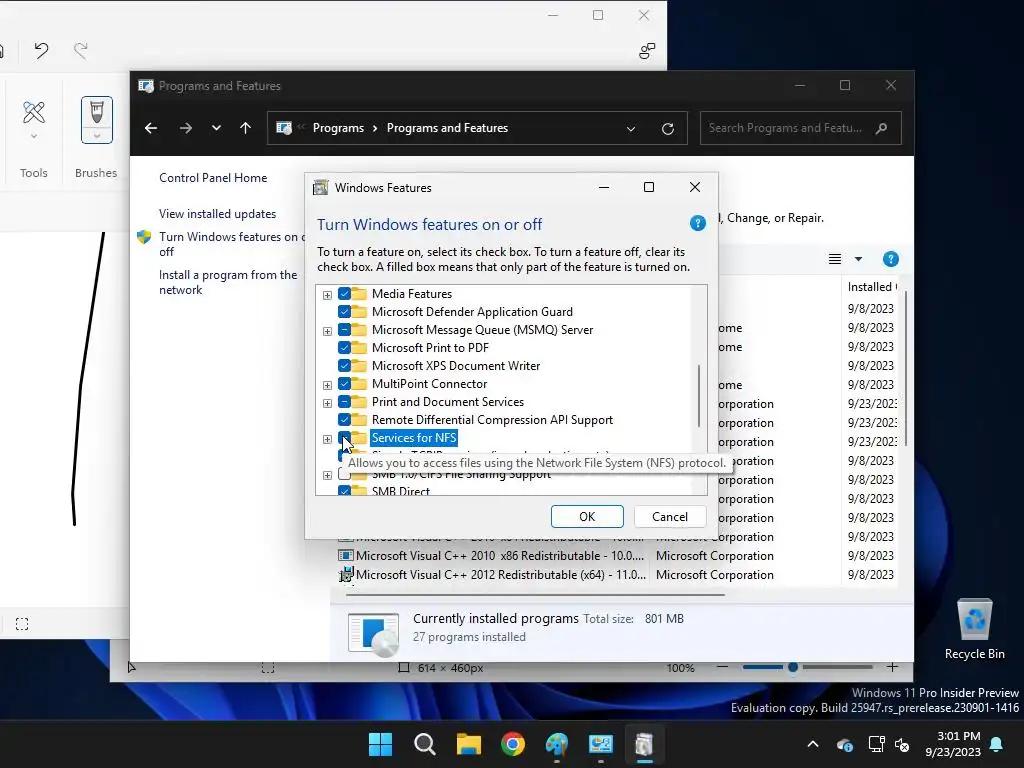Select the Tools icon in Paint

[33, 112]
